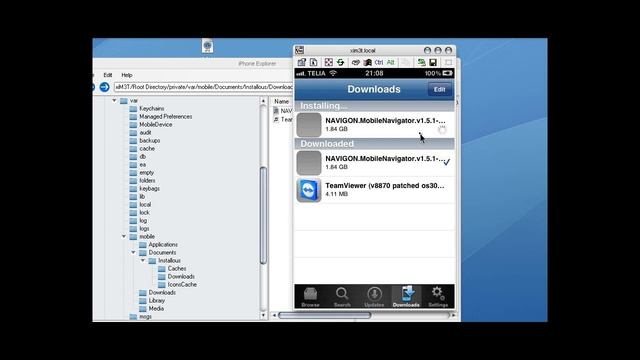The width and height of the screenshot is (640, 360).
Task: Open the desktop icon above iPhone Explorer
Action: pyautogui.click(x=207, y=46)
